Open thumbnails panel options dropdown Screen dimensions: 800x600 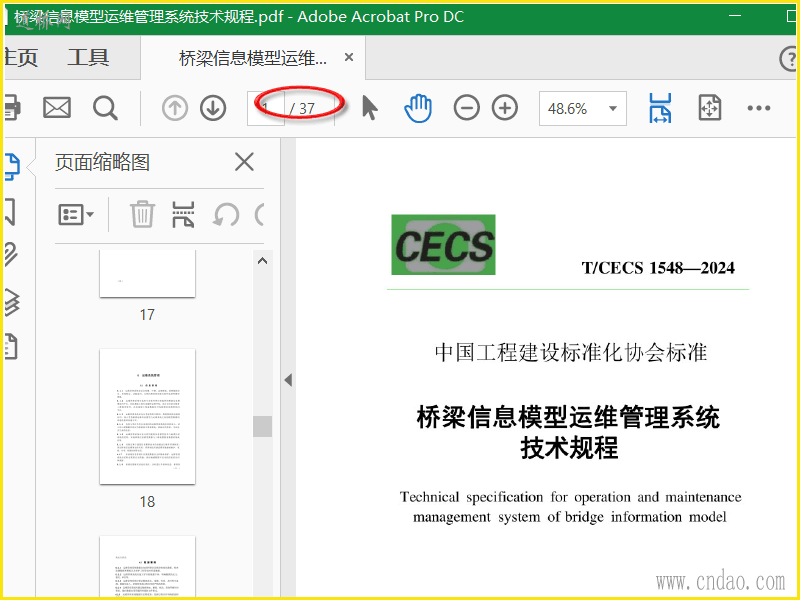76,215
